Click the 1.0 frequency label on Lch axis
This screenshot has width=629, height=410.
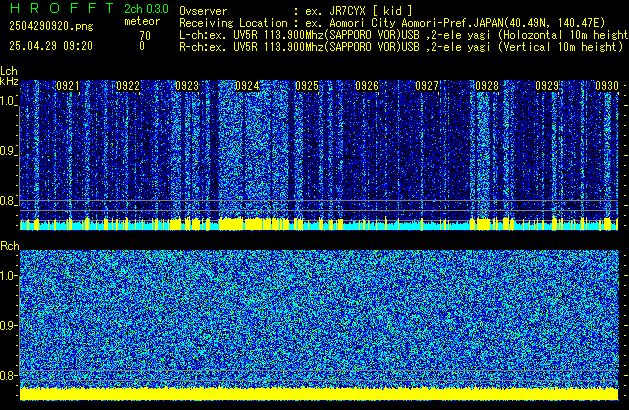[8, 101]
